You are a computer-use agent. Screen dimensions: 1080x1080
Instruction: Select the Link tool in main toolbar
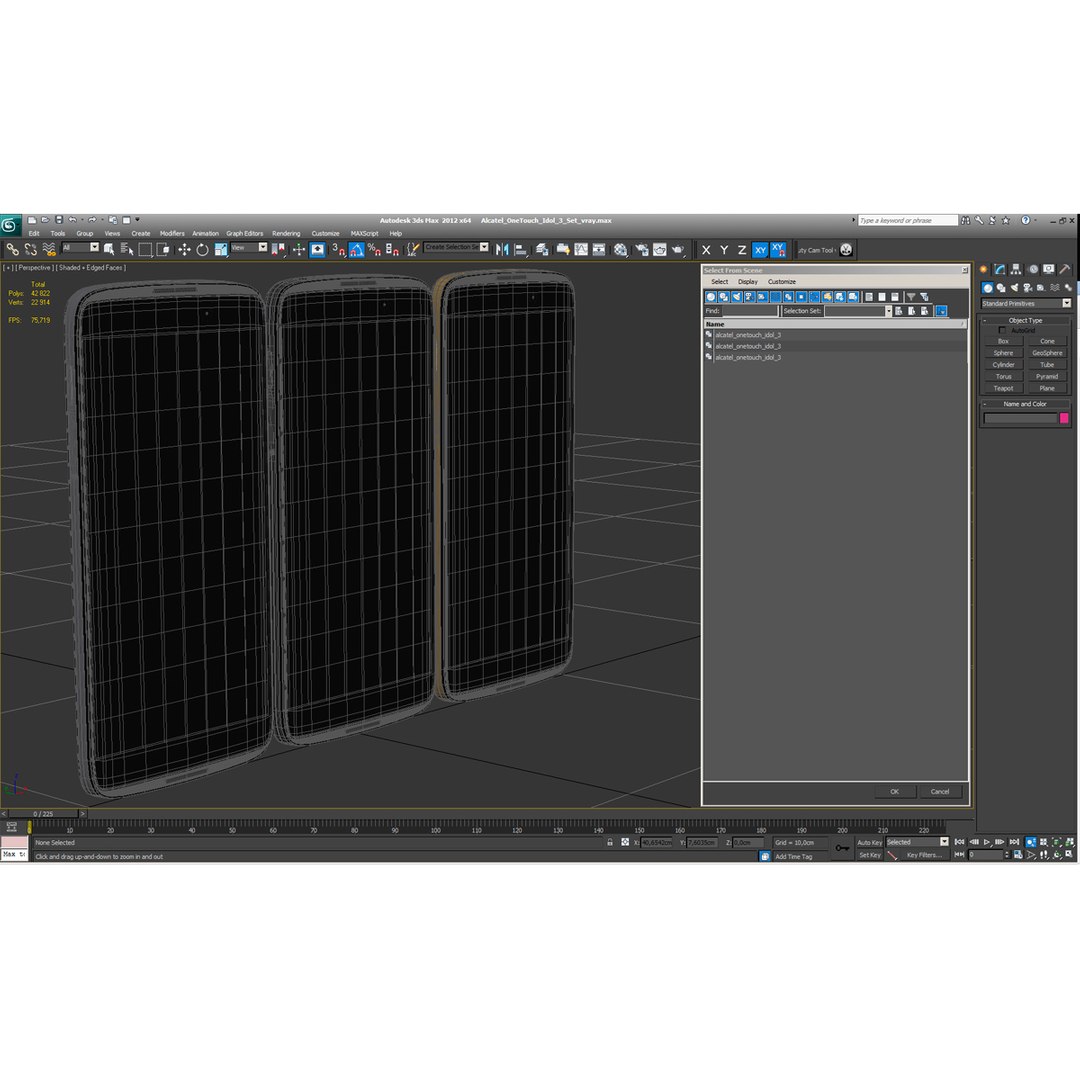pyautogui.click(x=12, y=249)
